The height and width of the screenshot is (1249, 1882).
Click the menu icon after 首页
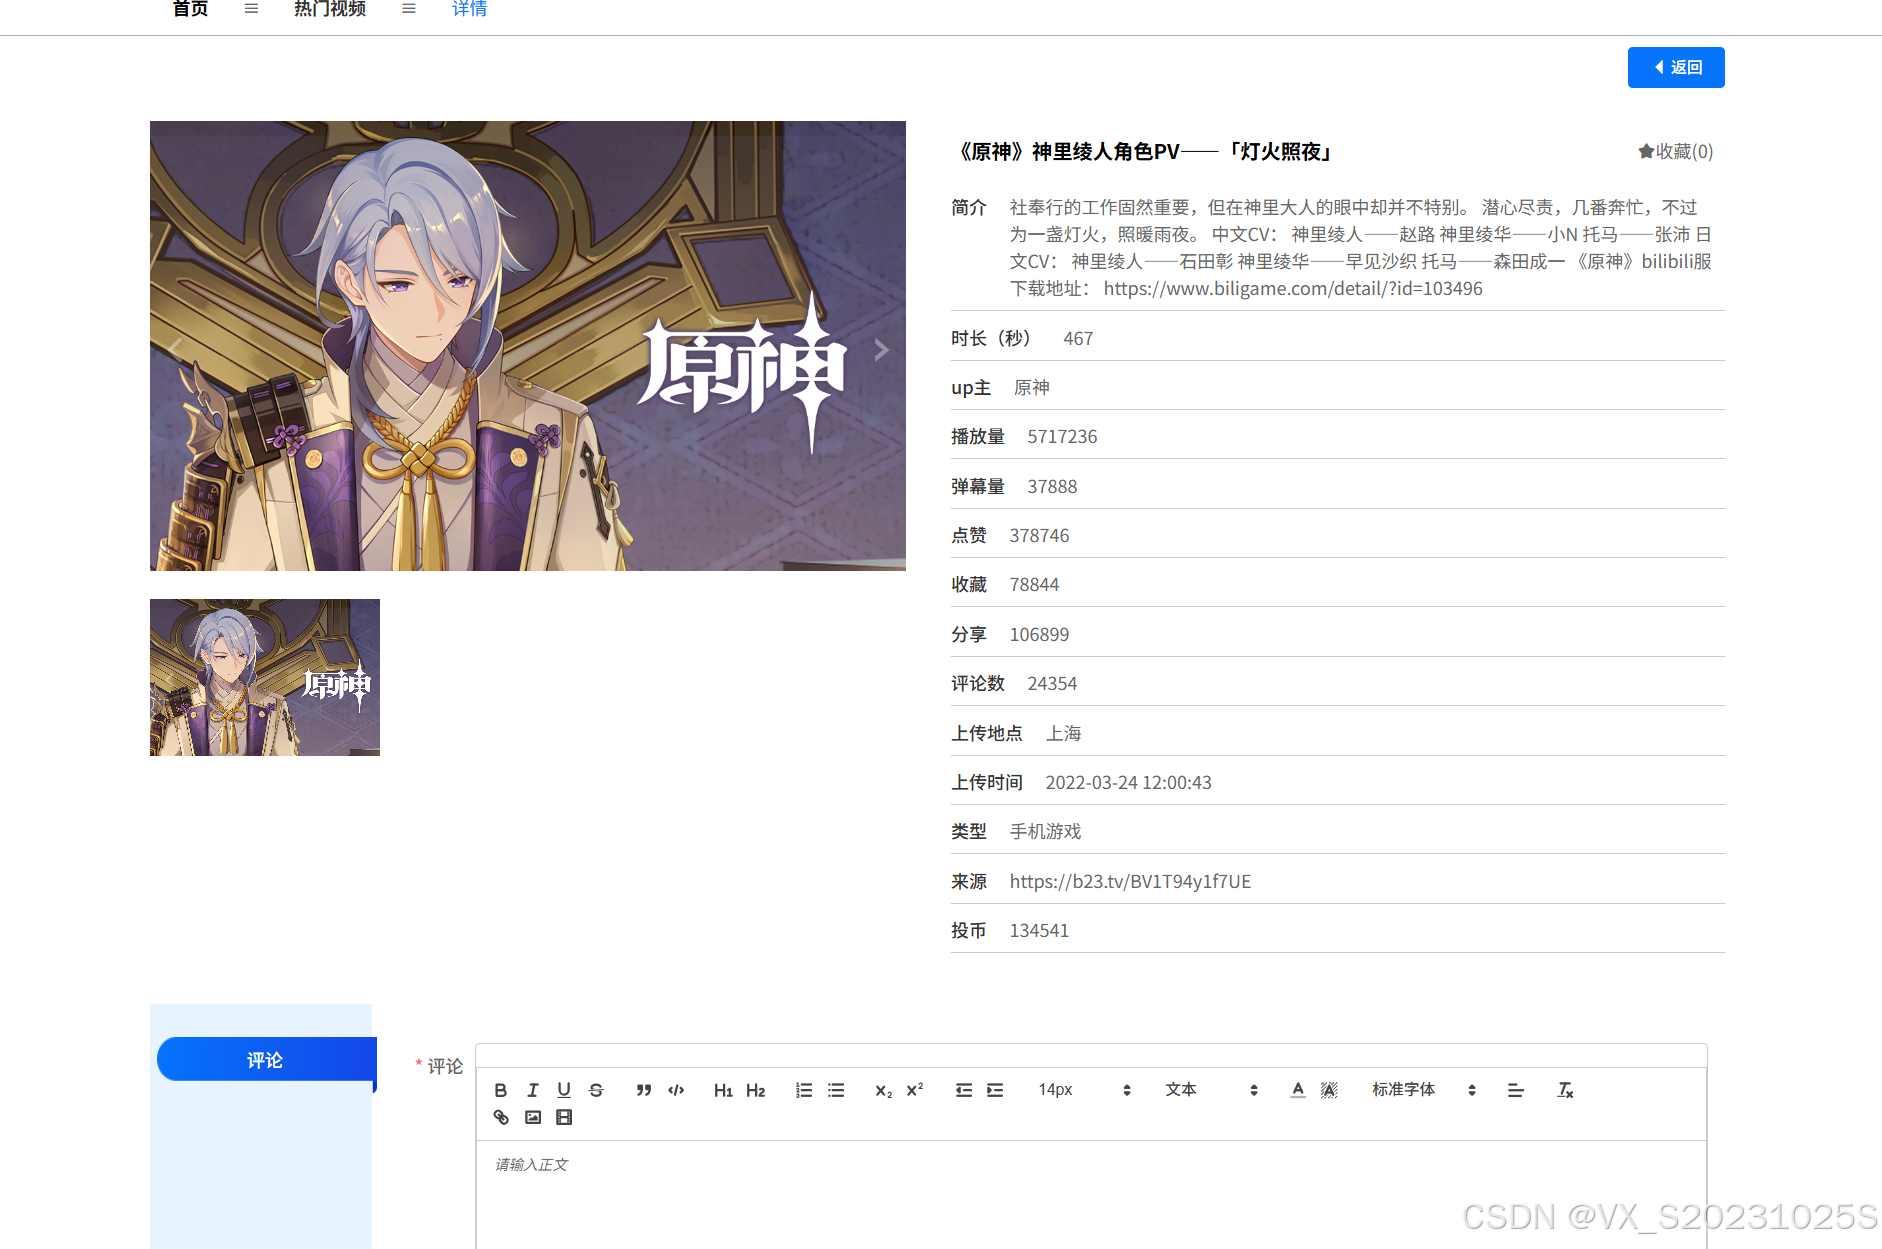[251, 9]
